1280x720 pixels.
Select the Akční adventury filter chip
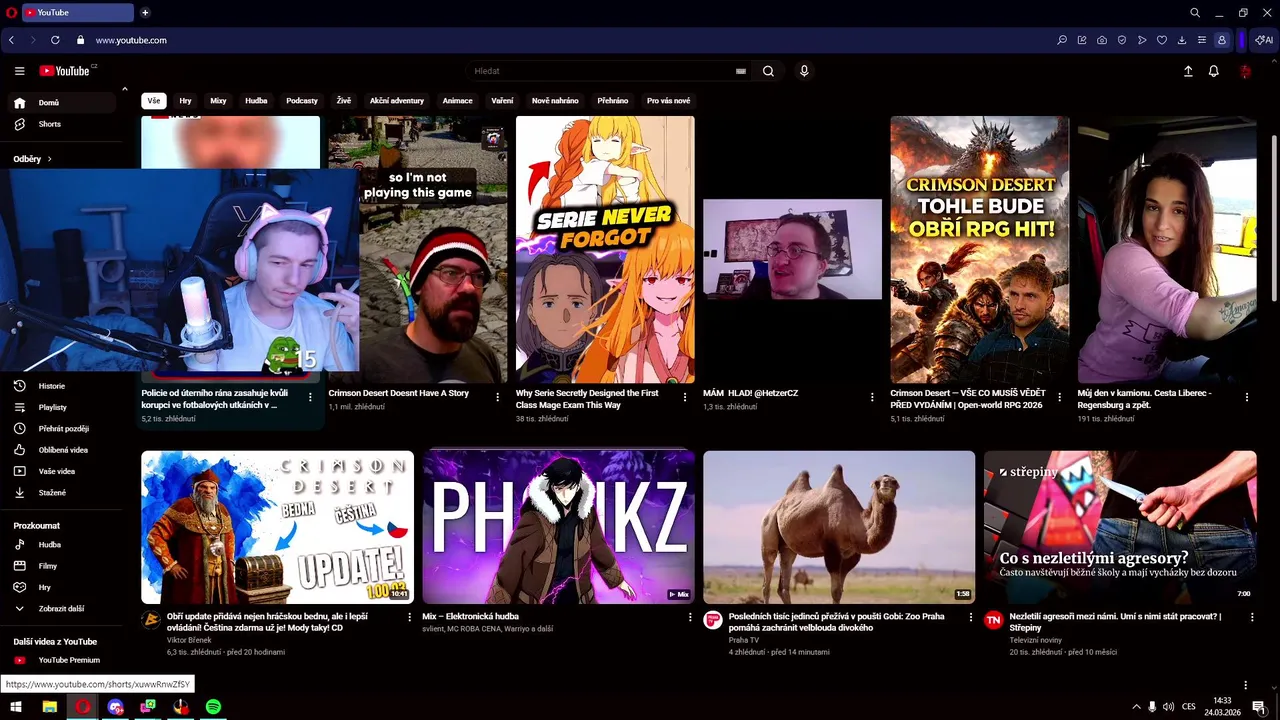[397, 101]
